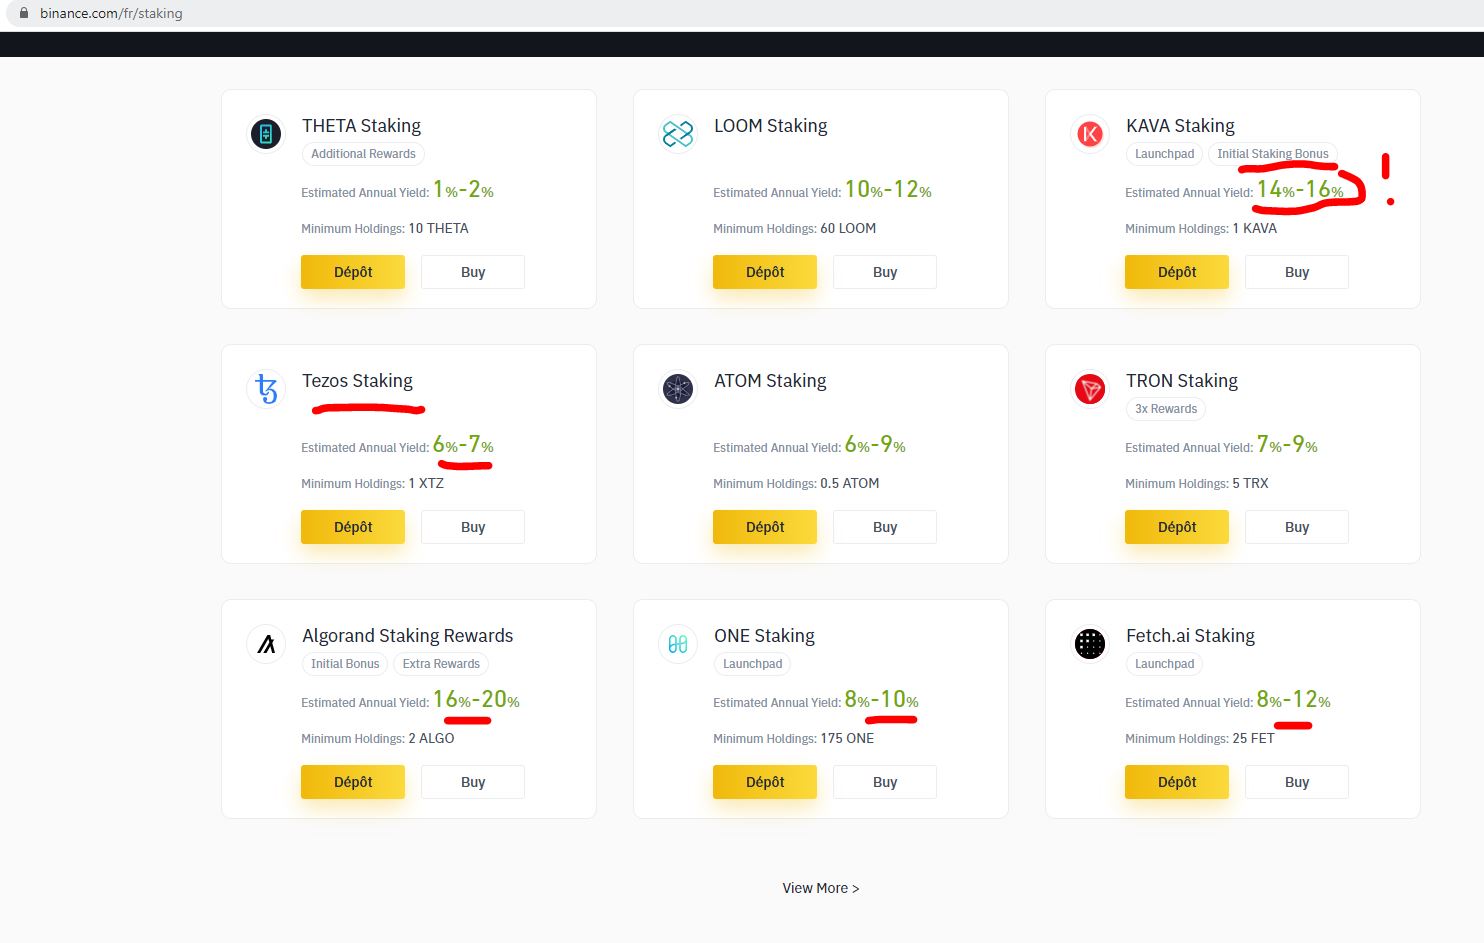Click Dépôt on KAVA Staking card
The width and height of the screenshot is (1484, 943).
click(1177, 272)
